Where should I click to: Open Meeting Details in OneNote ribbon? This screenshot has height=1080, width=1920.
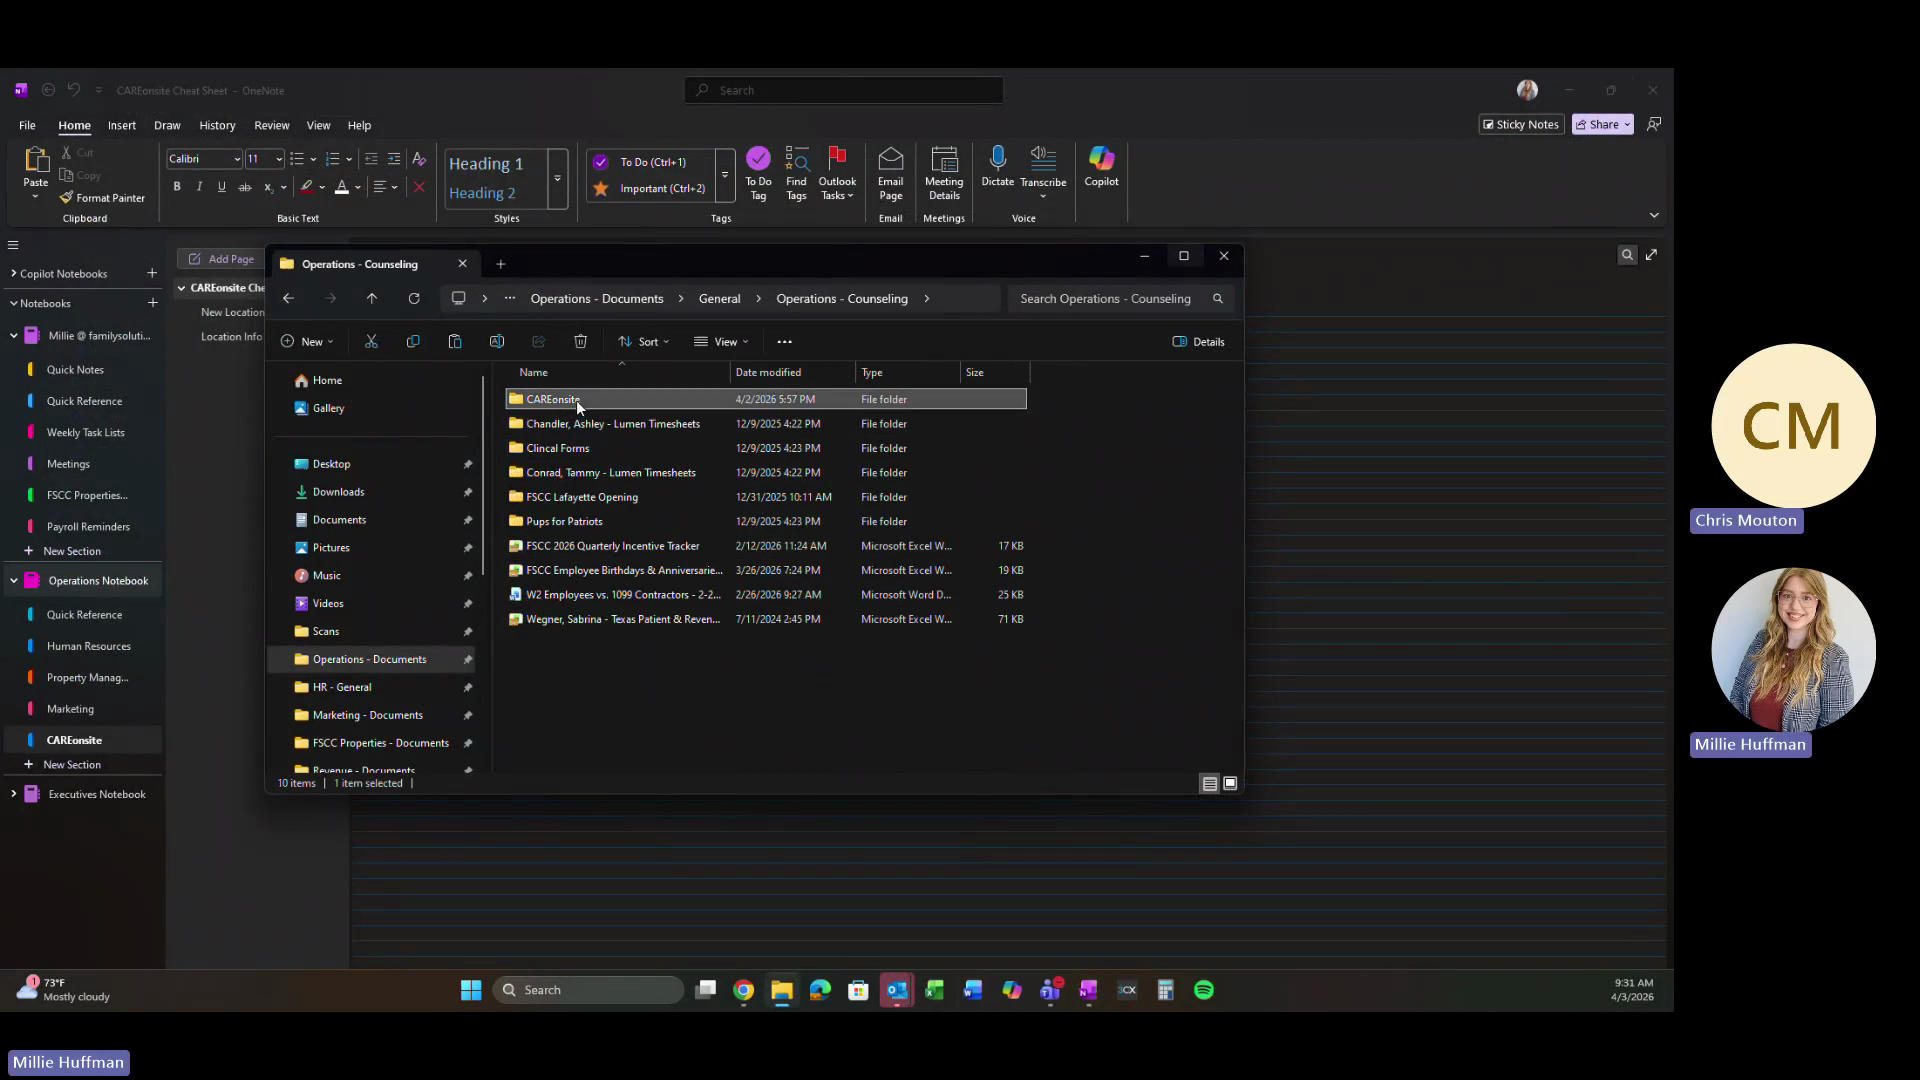(944, 173)
